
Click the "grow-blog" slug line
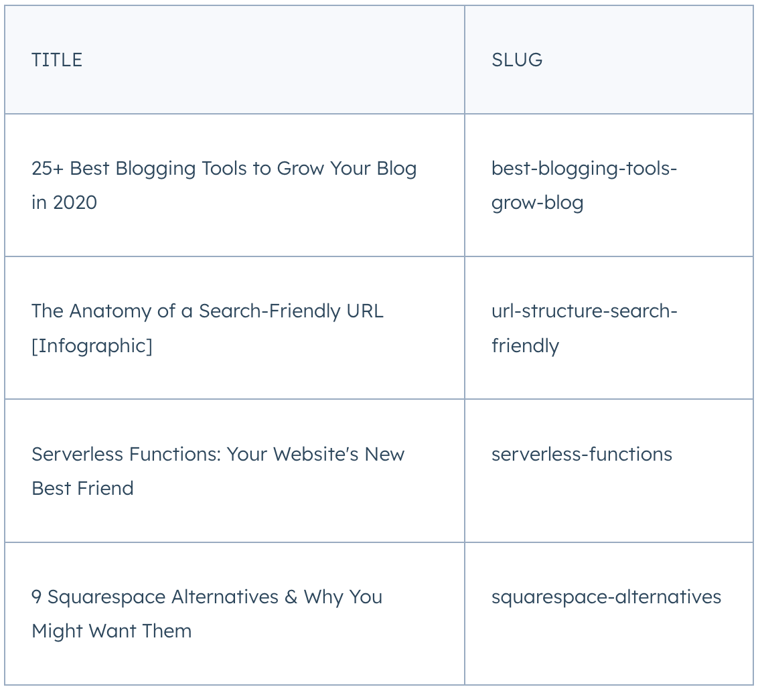(x=537, y=203)
